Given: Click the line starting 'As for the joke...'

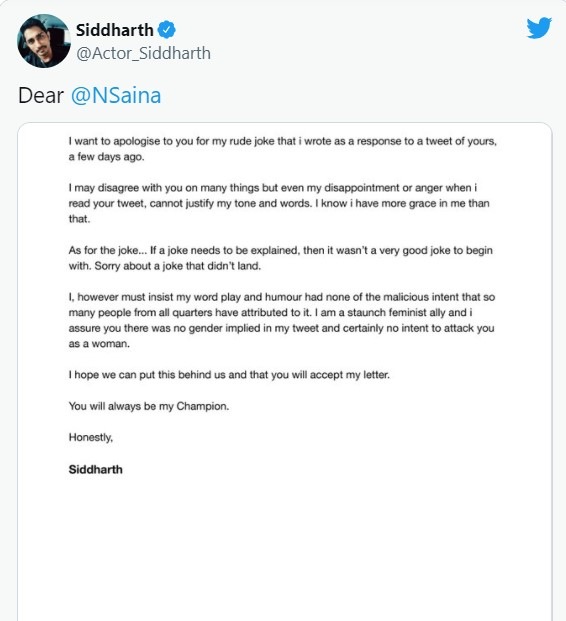Looking at the screenshot, I should (280, 250).
